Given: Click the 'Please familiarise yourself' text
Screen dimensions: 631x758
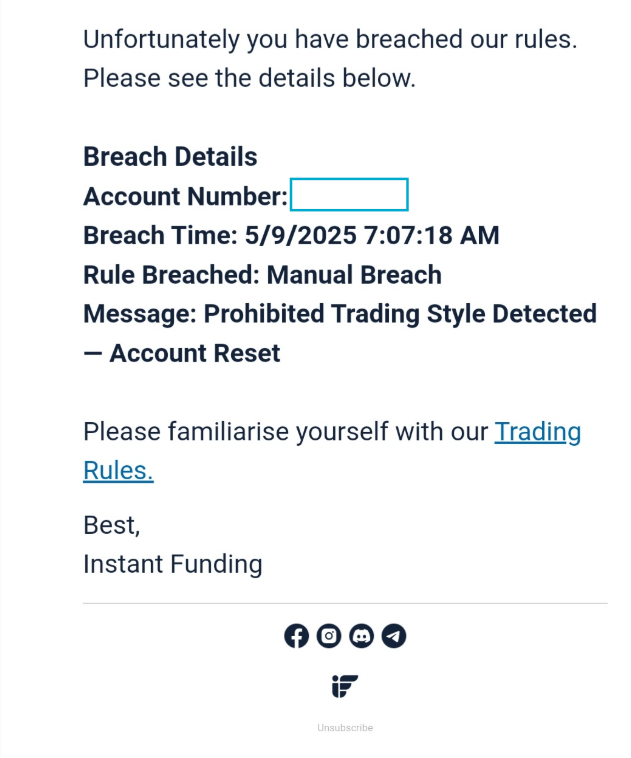Looking at the screenshot, I should 287,432.
